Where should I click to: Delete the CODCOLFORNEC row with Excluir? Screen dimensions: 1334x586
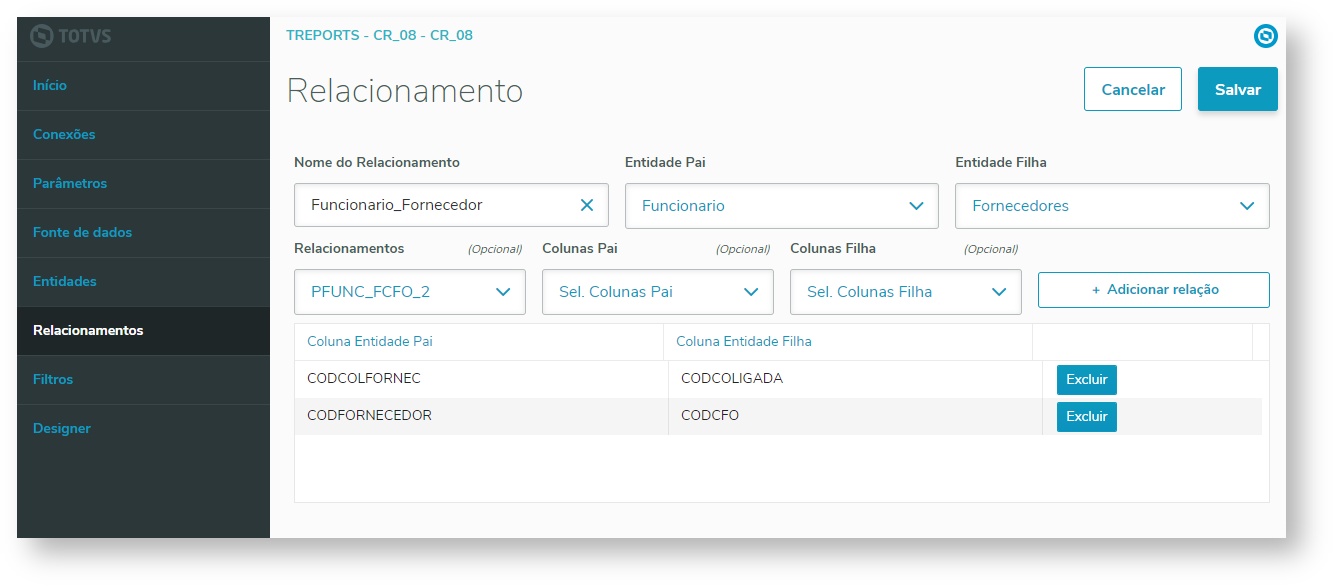tap(1086, 380)
